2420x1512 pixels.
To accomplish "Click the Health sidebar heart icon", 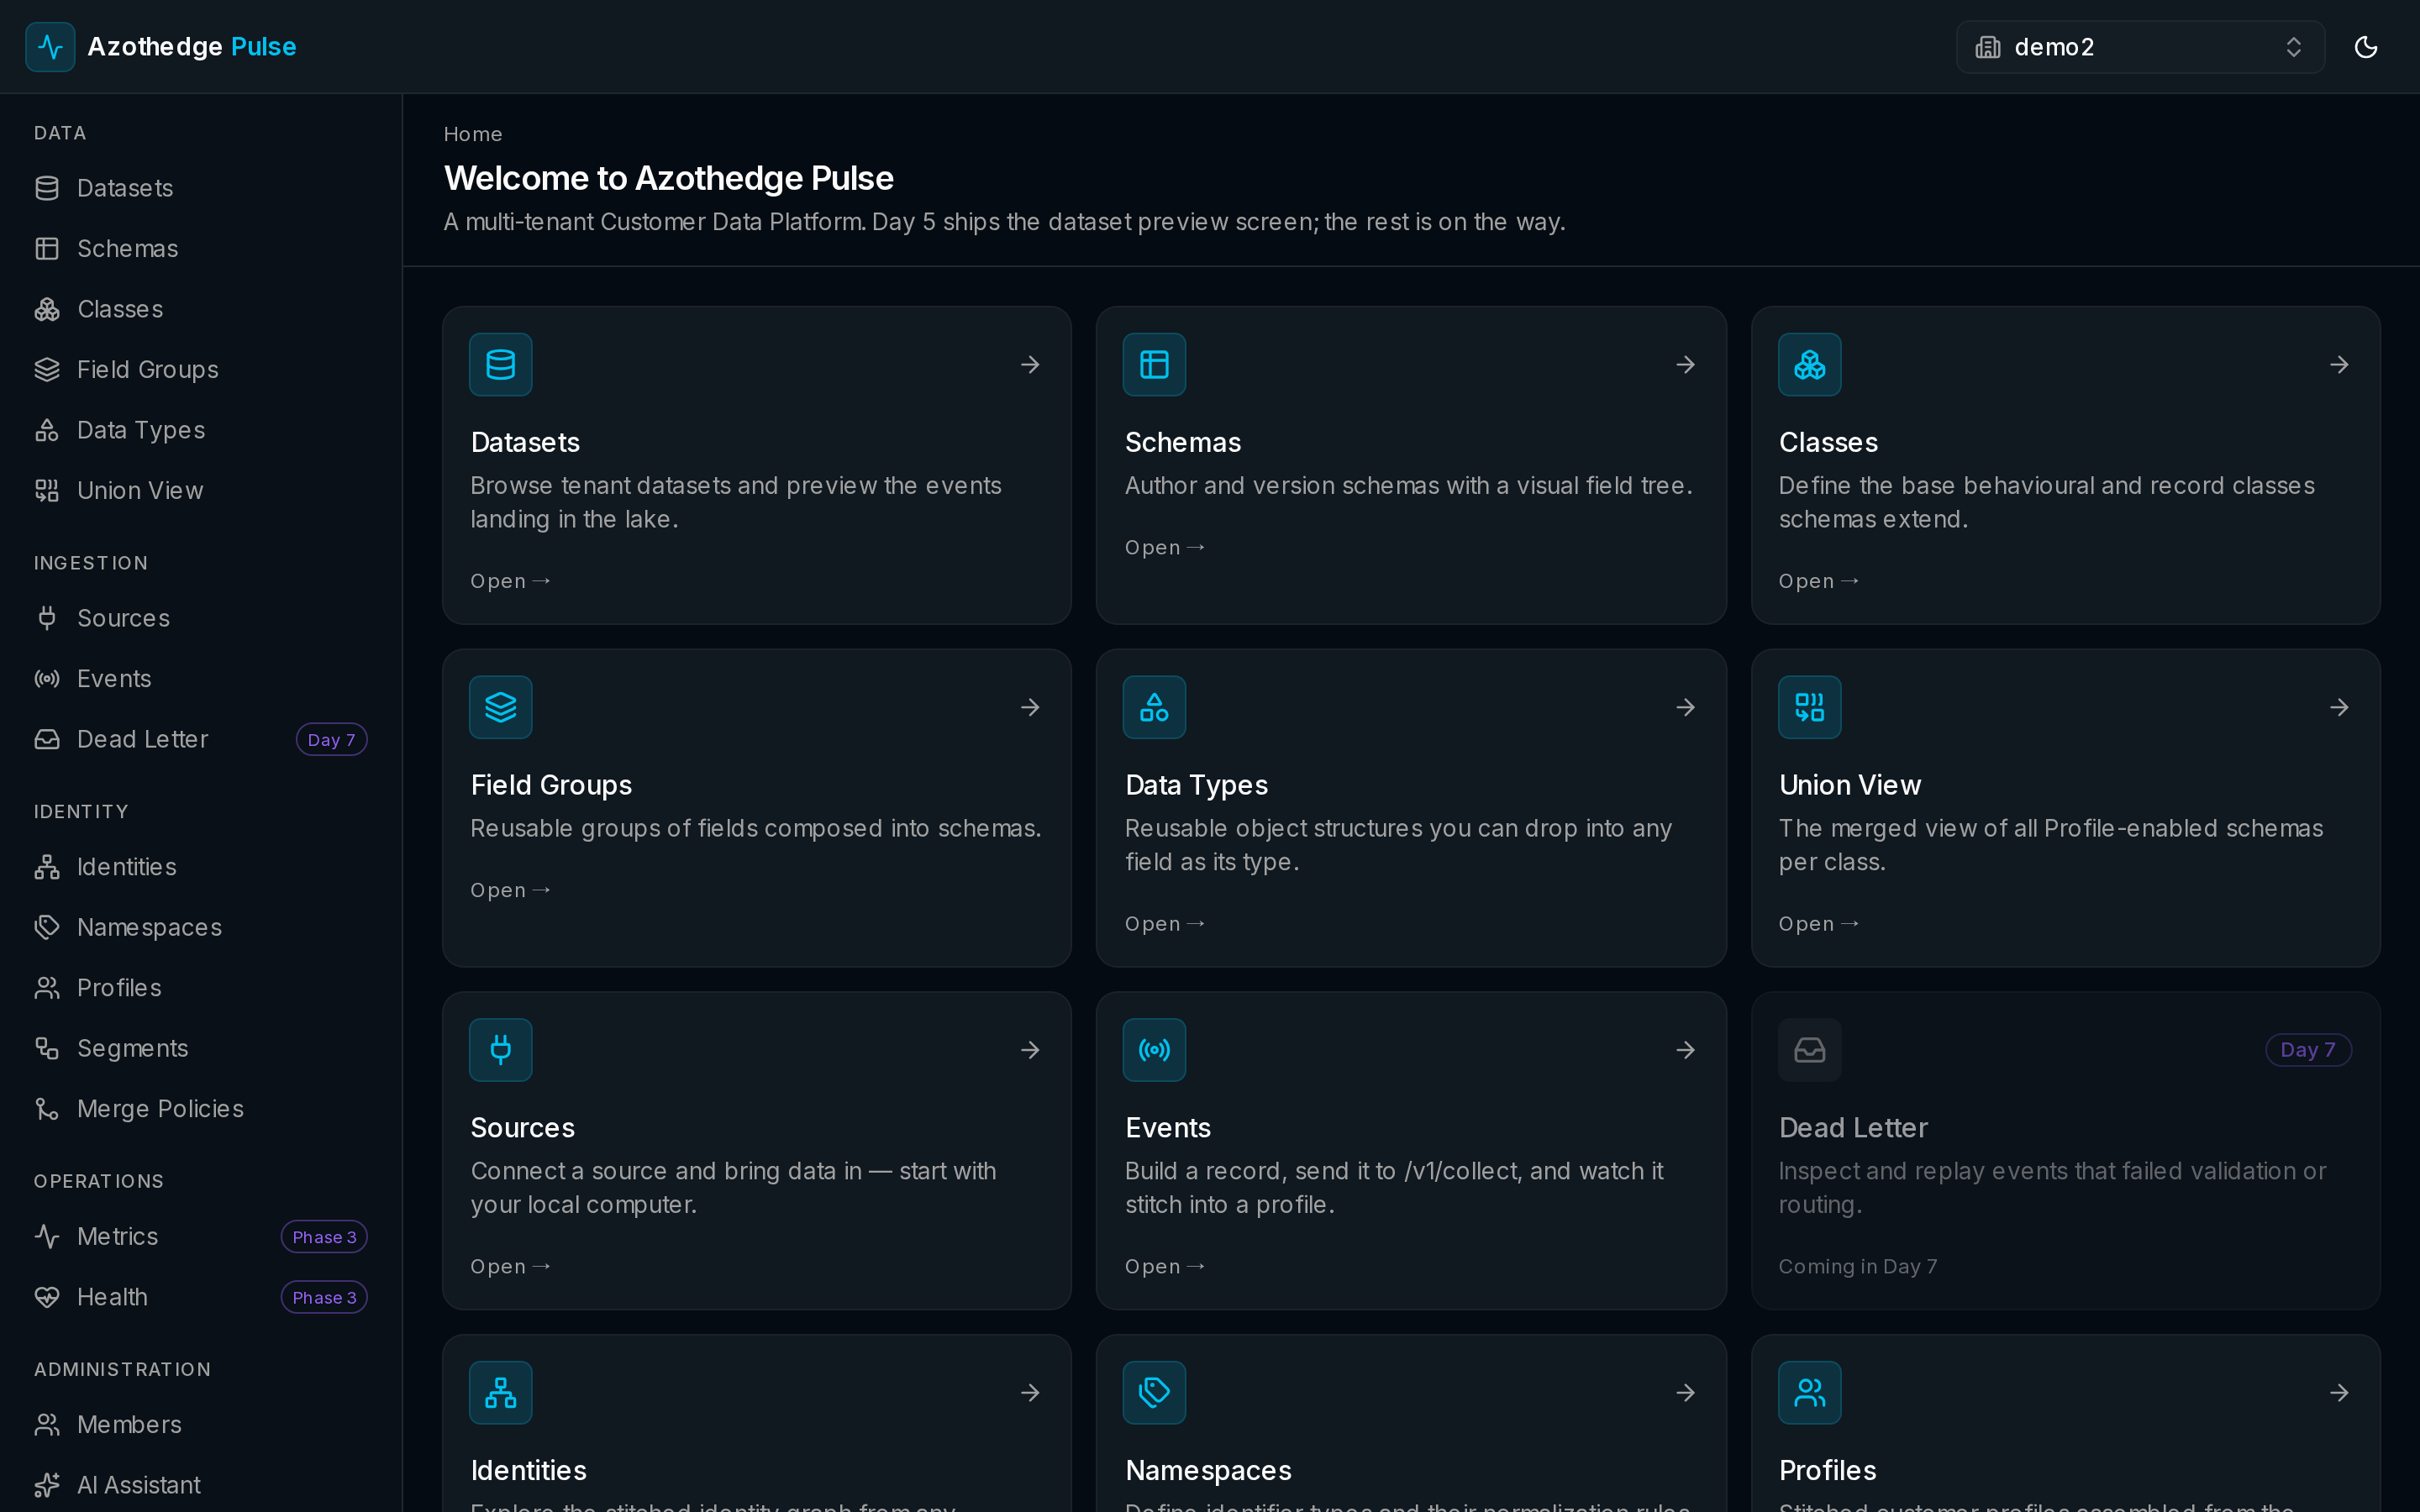I will coord(47,1297).
